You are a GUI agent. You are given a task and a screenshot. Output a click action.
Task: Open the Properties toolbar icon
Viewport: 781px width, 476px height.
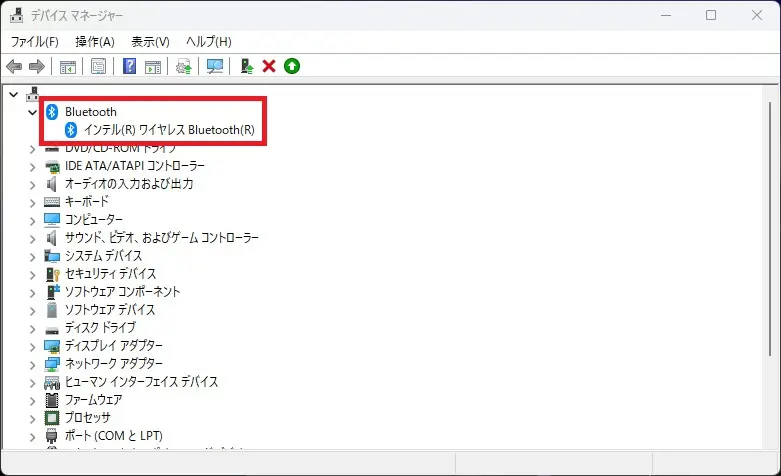[x=99, y=66]
